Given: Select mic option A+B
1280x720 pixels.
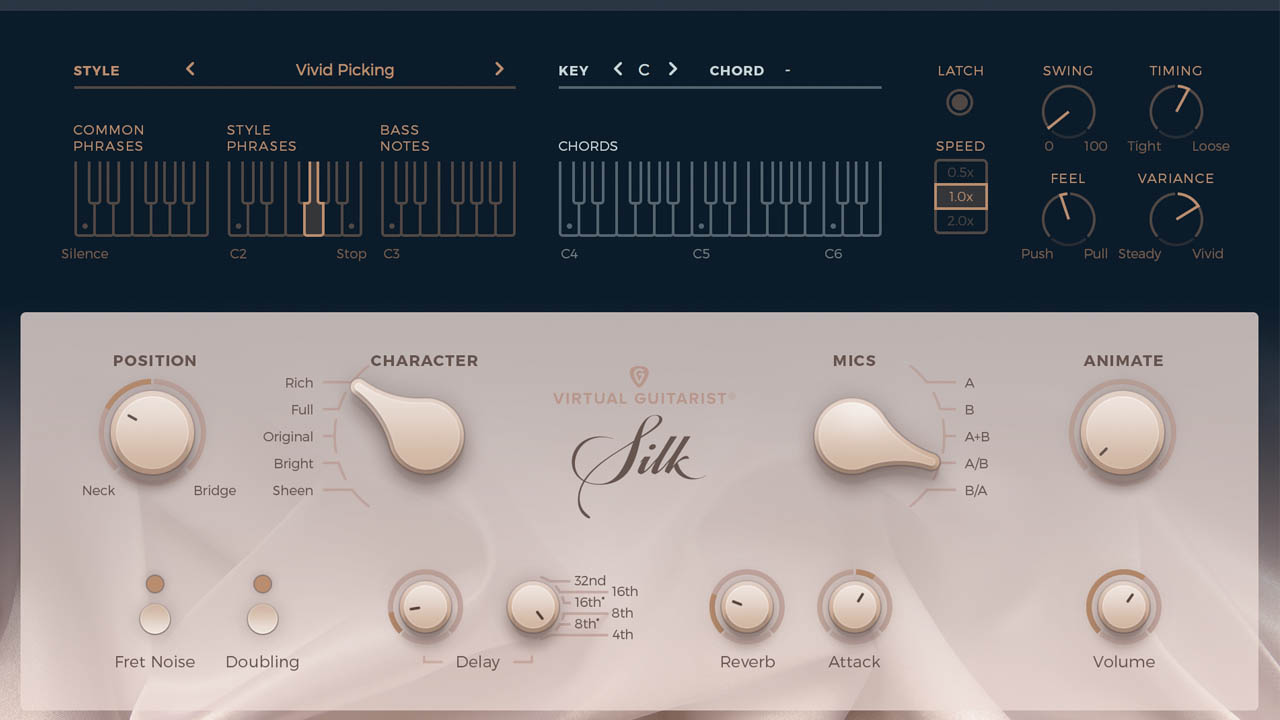Looking at the screenshot, I should point(977,437).
